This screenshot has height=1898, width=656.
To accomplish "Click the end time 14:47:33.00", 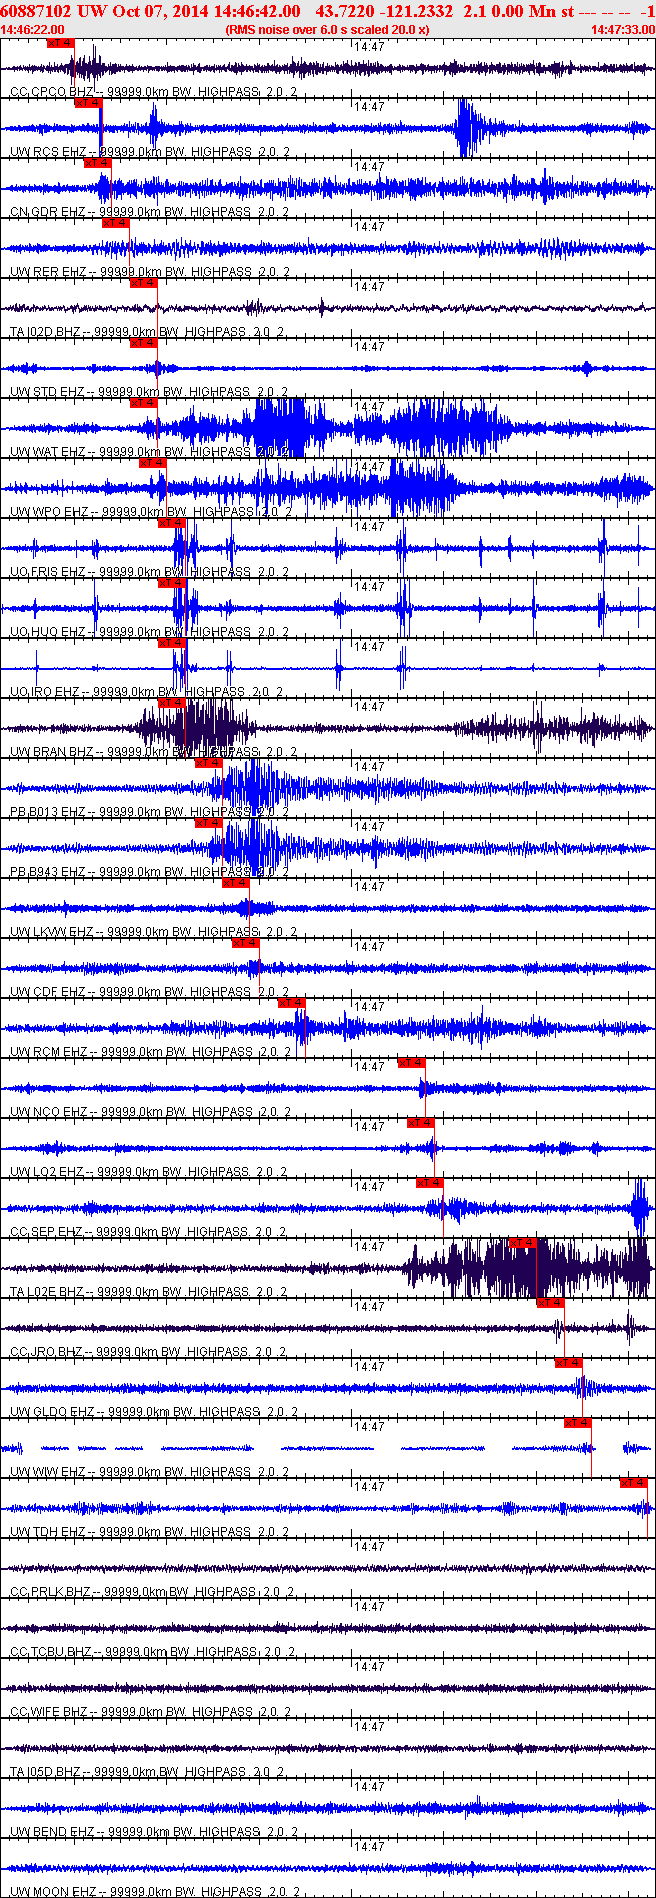I will tap(624, 30).
